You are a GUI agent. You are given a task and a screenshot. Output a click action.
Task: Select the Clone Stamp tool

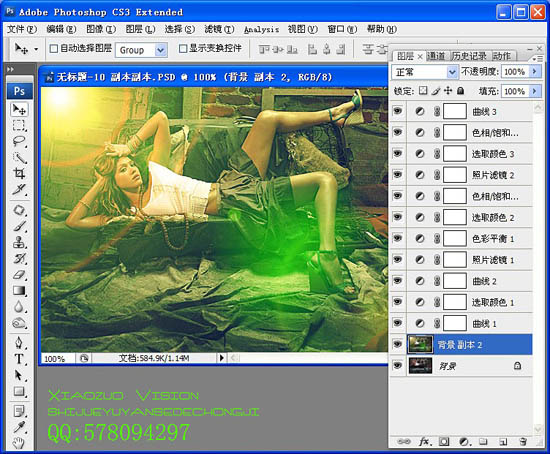[x=19, y=242]
